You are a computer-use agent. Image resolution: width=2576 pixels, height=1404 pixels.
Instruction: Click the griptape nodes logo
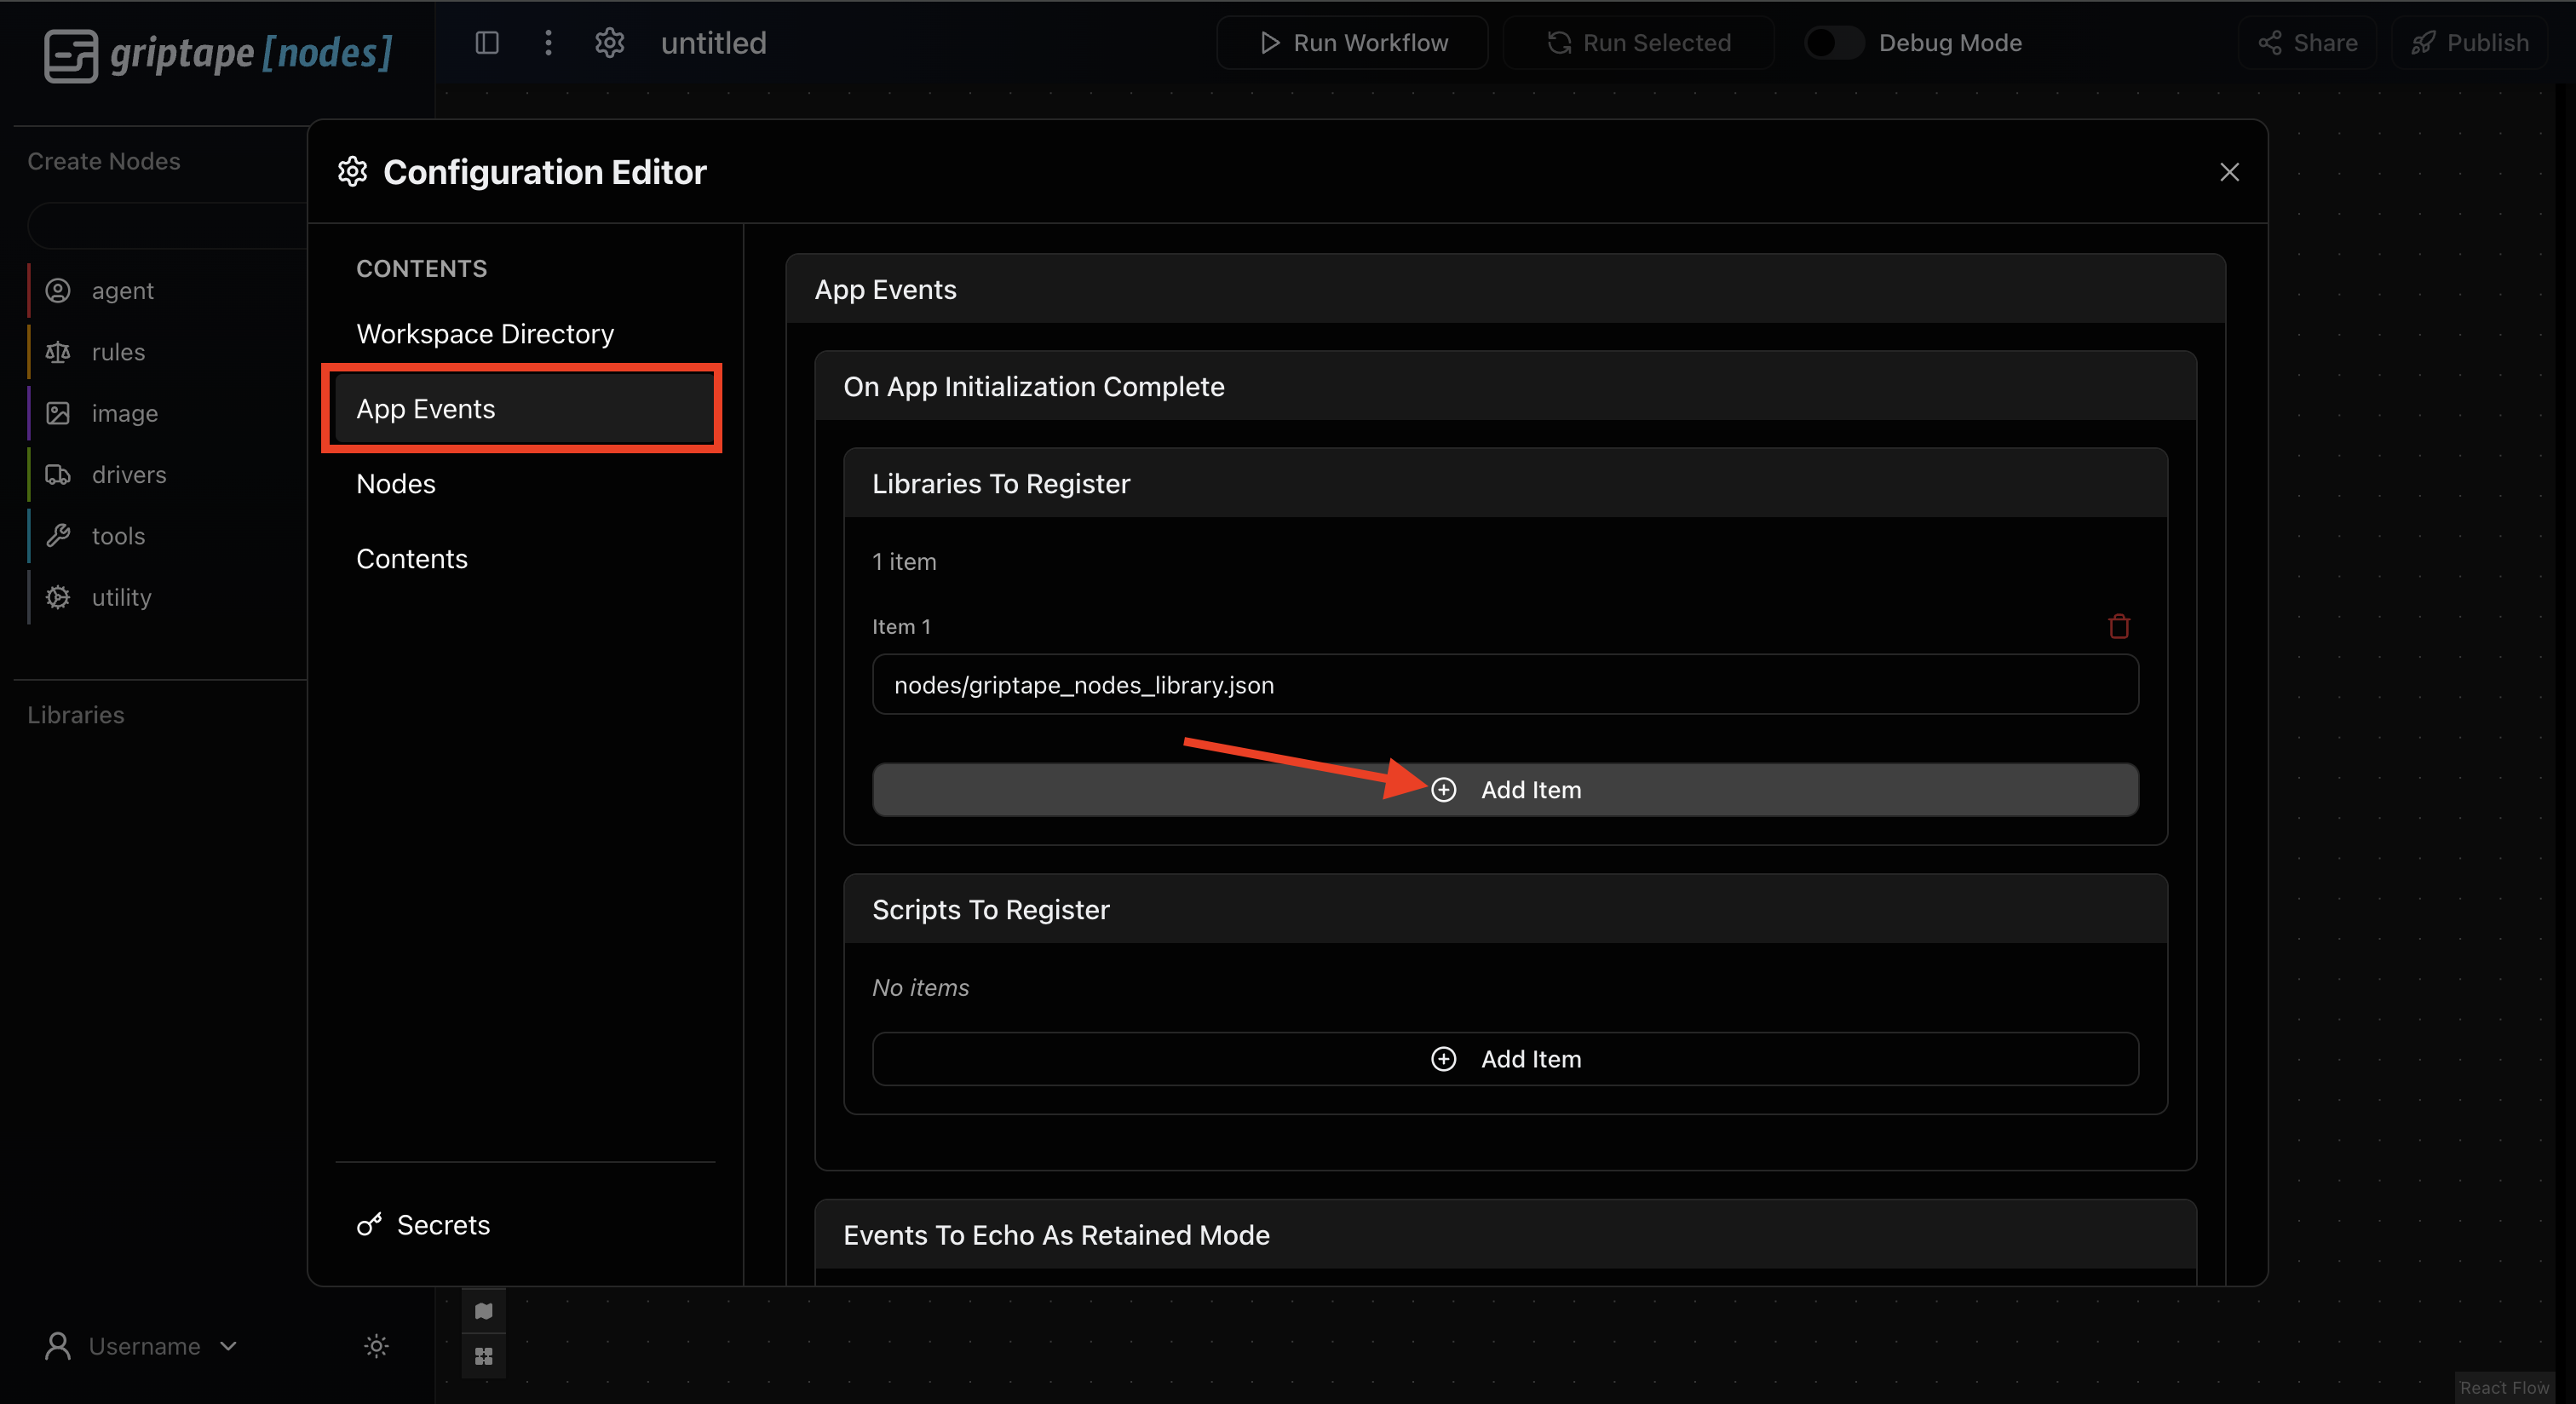(218, 55)
